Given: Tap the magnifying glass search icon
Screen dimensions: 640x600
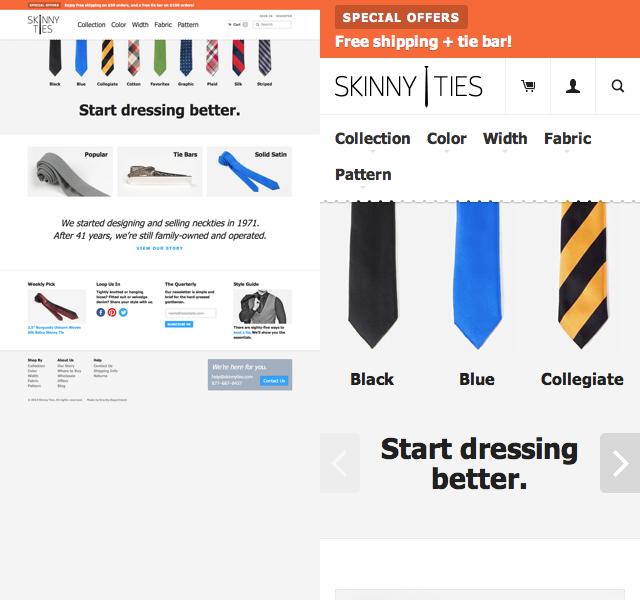Looking at the screenshot, I should [x=618, y=86].
